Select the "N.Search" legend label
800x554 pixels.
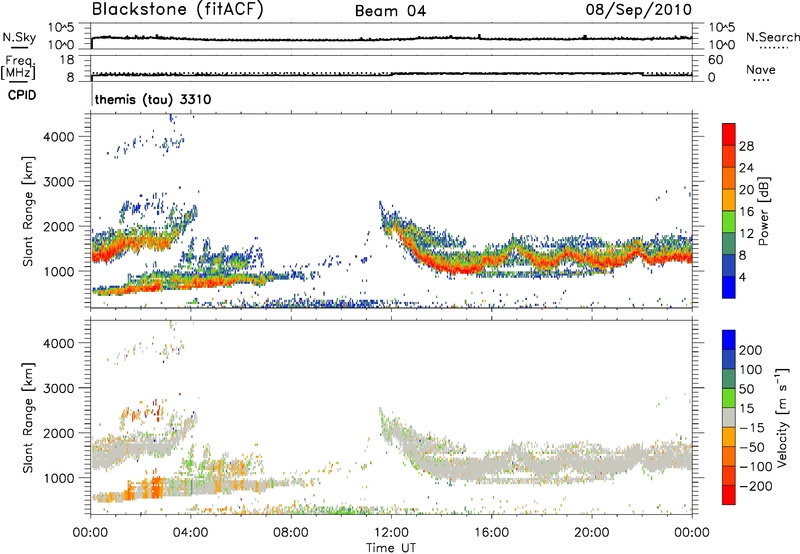[x=772, y=37]
